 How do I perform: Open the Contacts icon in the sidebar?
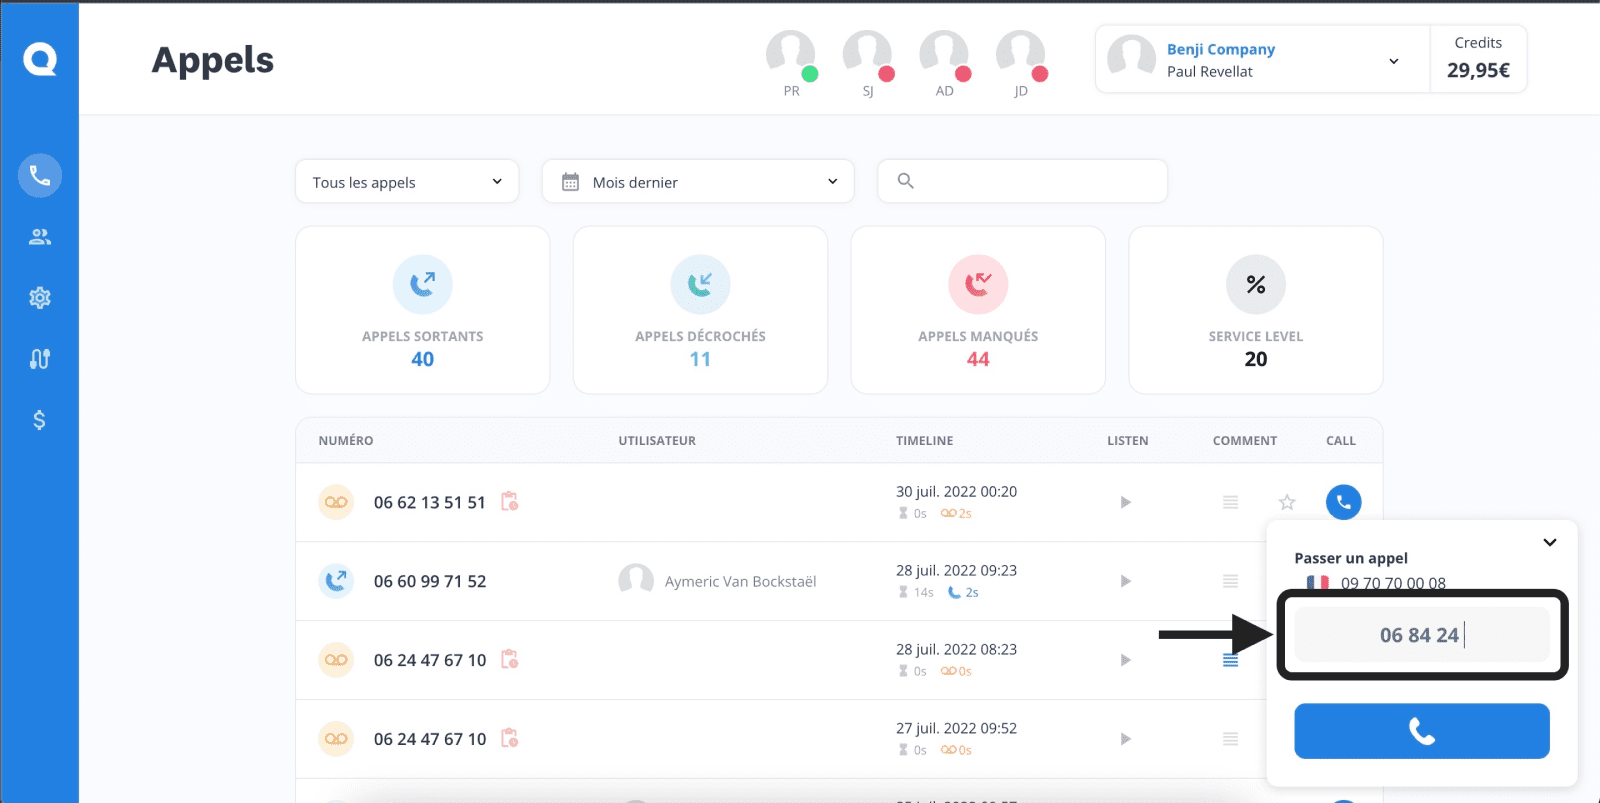tap(40, 237)
